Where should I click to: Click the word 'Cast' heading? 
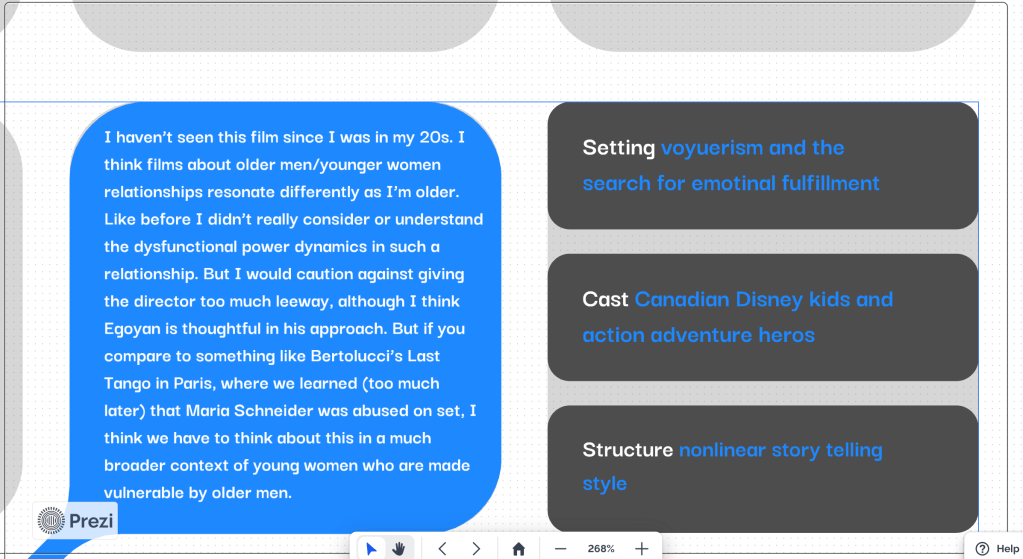click(605, 299)
